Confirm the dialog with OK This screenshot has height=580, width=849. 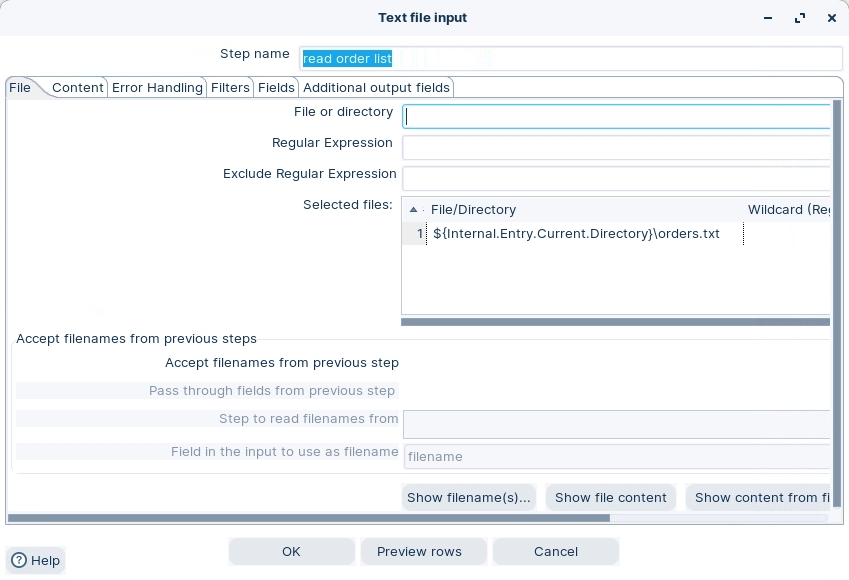pyautogui.click(x=291, y=552)
